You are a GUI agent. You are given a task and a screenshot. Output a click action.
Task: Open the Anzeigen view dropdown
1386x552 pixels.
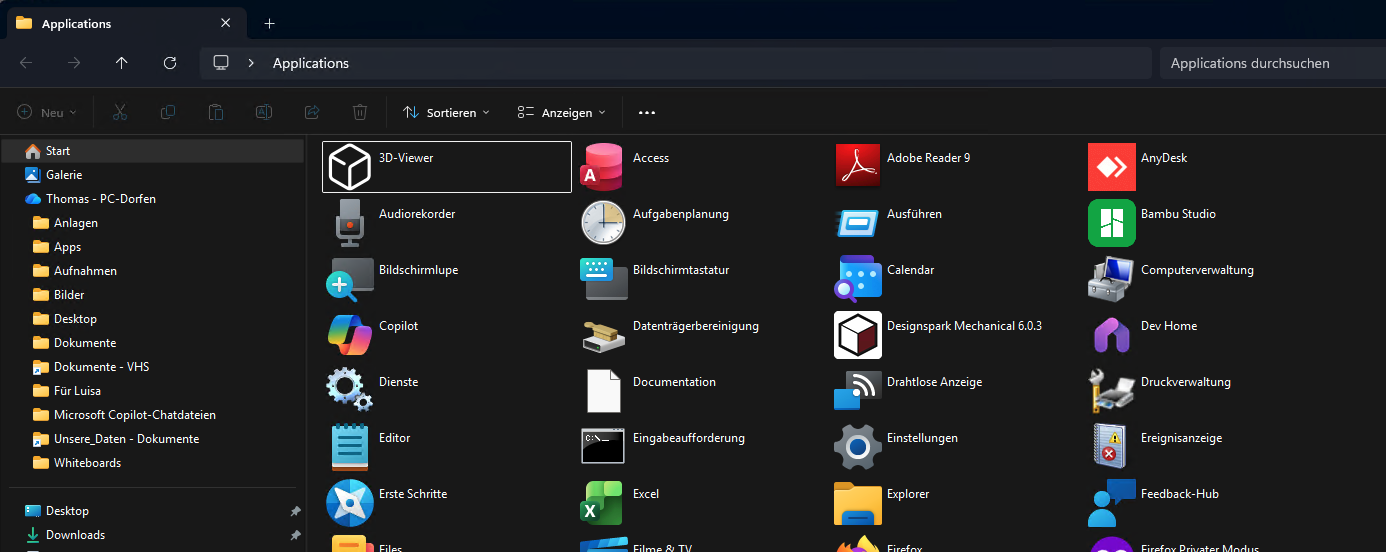pyautogui.click(x=562, y=113)
